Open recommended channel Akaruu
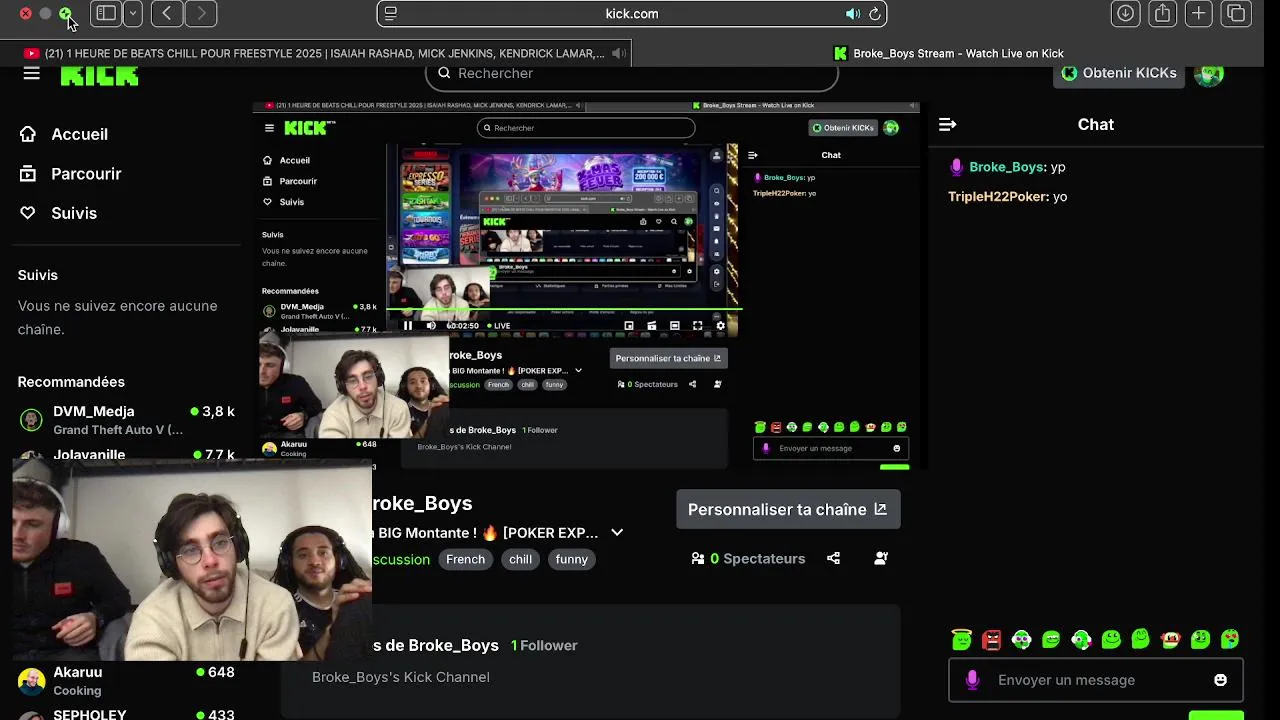The width and height of the screenshot is (1280, 720). coord(128,681)
